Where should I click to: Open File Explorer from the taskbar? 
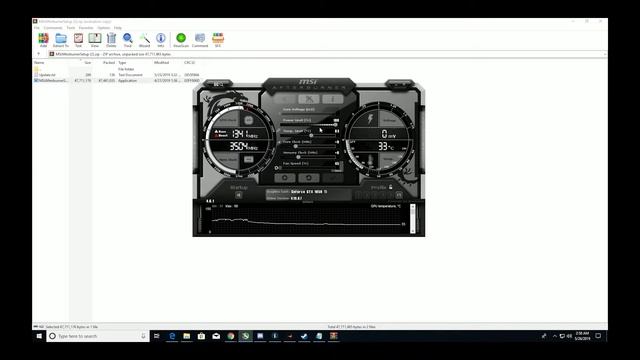(x=187, y=336)
